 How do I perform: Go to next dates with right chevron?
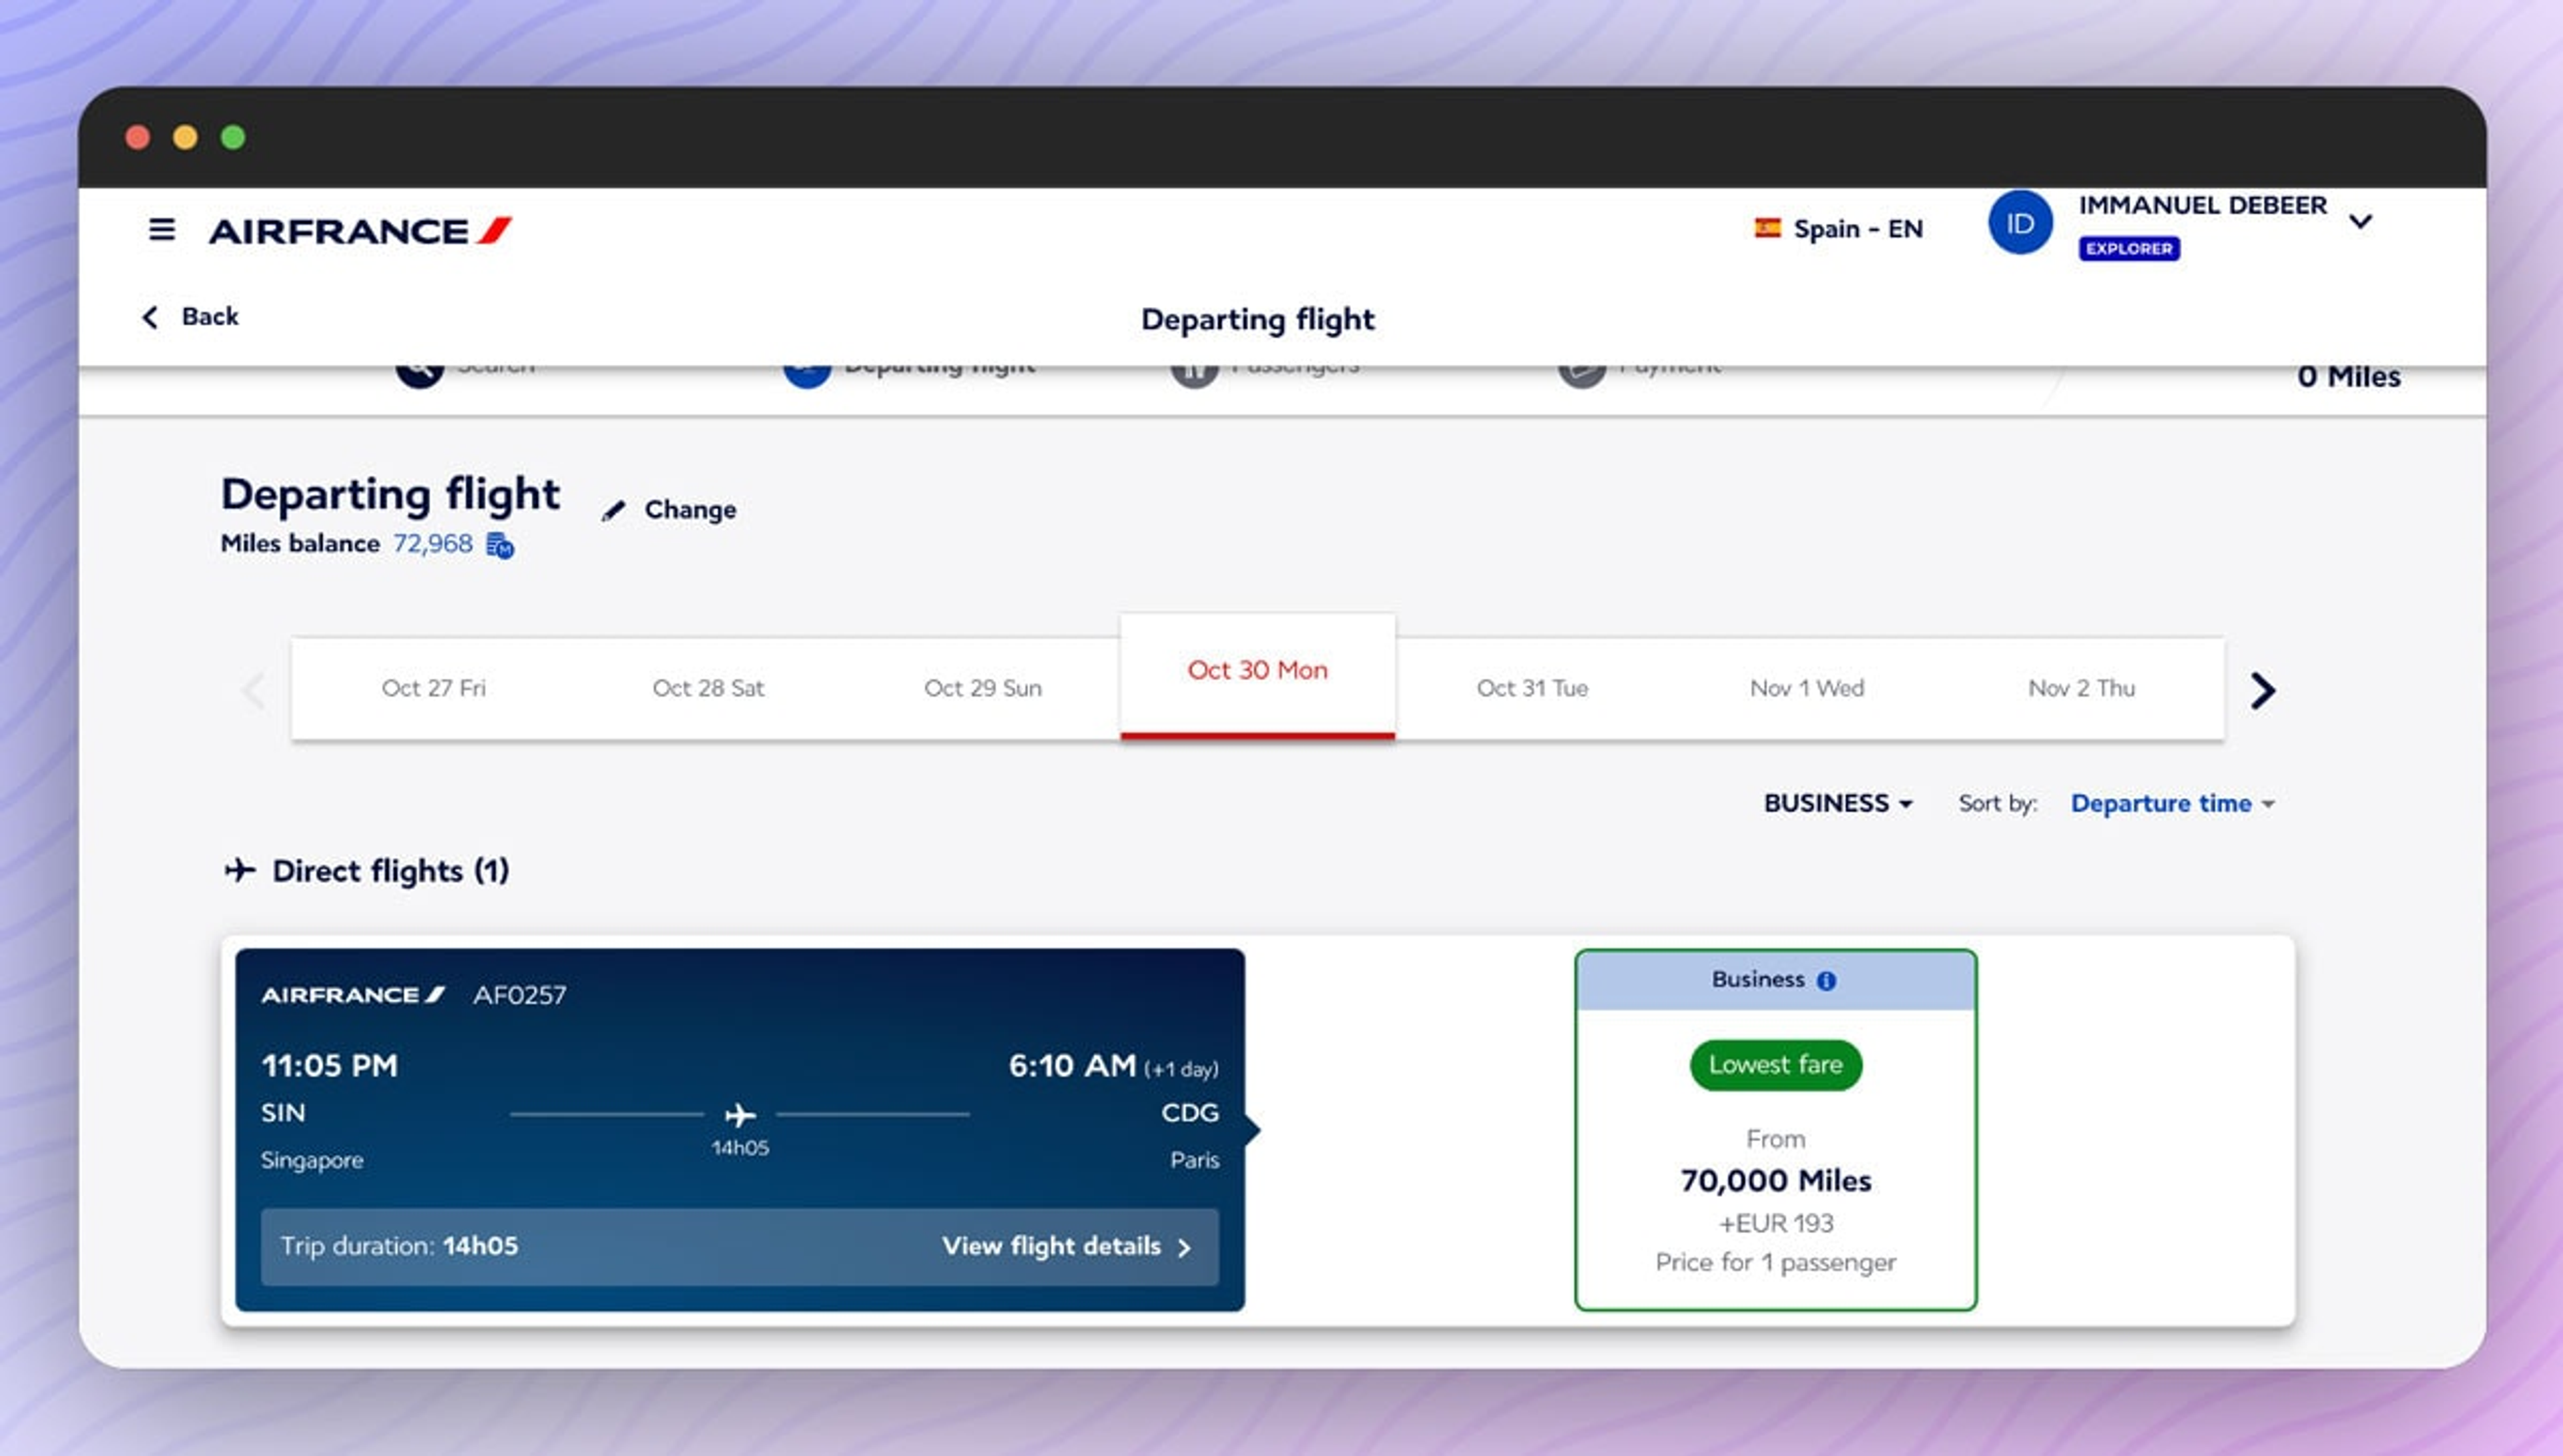(x=2263, y=690)
